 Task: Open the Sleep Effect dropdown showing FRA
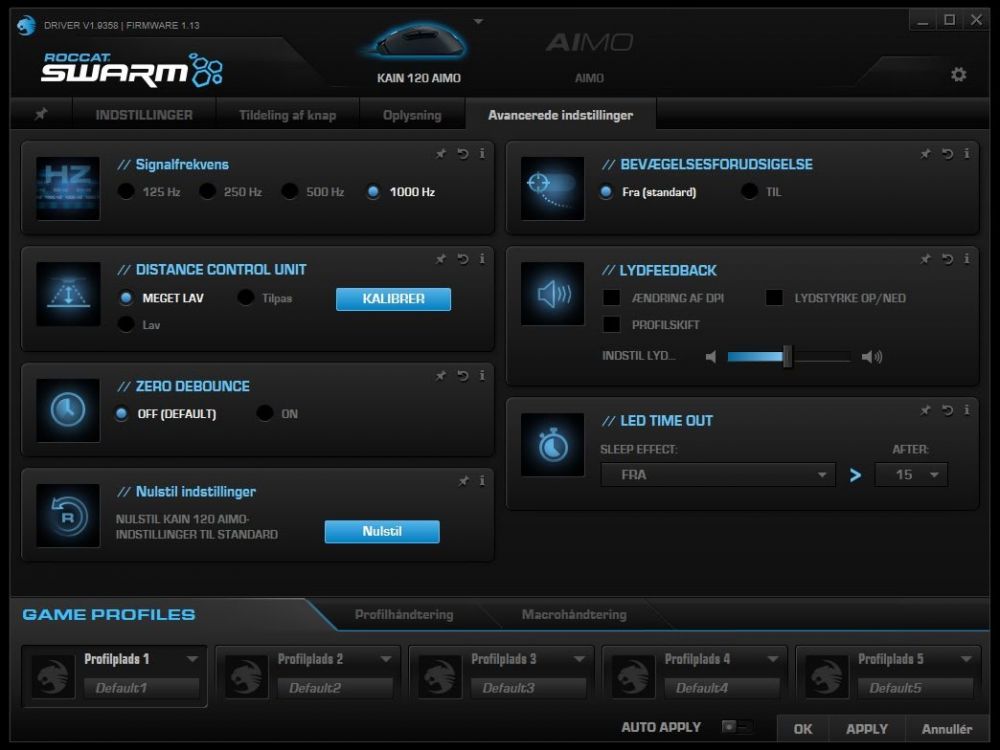[x=717, y=474]
